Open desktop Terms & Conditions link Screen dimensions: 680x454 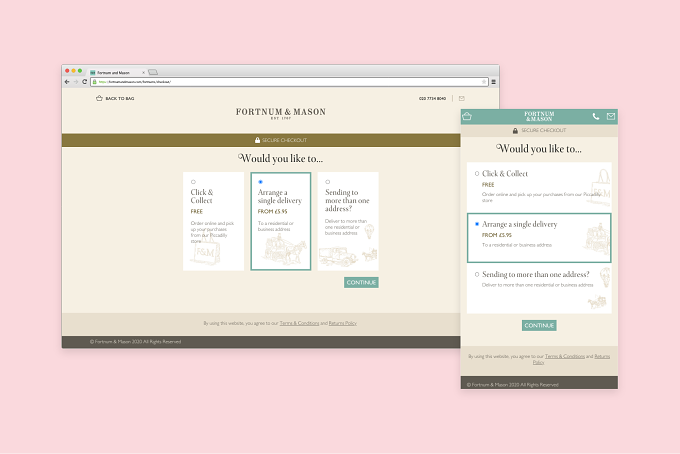click(299, 323)
